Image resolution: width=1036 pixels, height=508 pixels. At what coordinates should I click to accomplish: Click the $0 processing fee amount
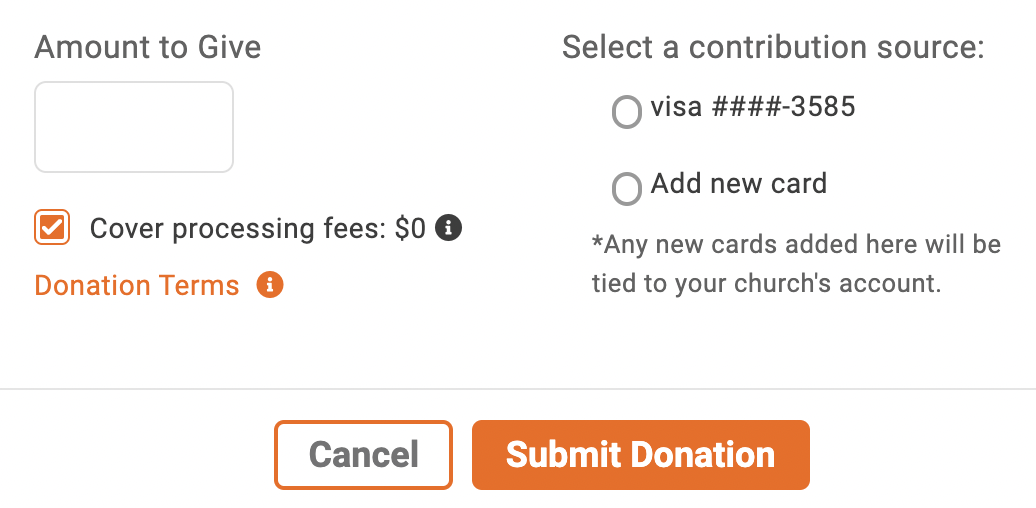coord(410,229)
